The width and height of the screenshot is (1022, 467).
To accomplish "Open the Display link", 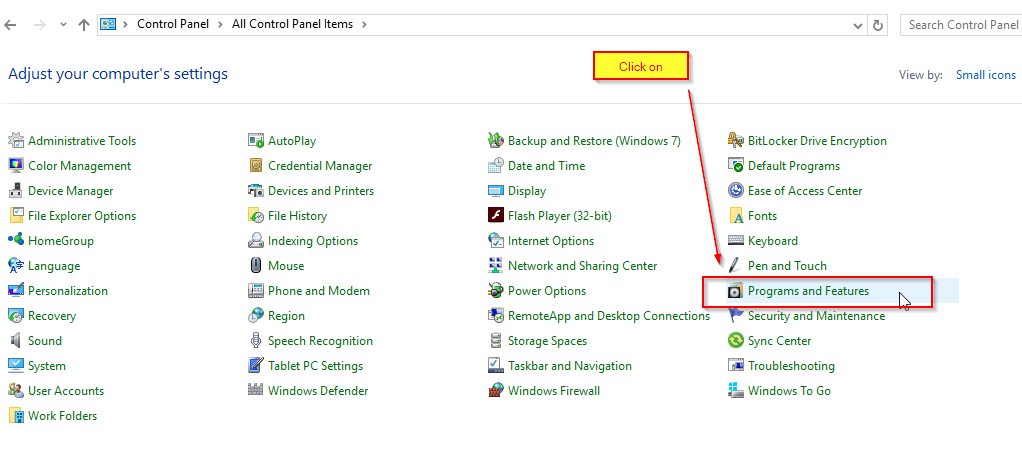I will [527, 191].
